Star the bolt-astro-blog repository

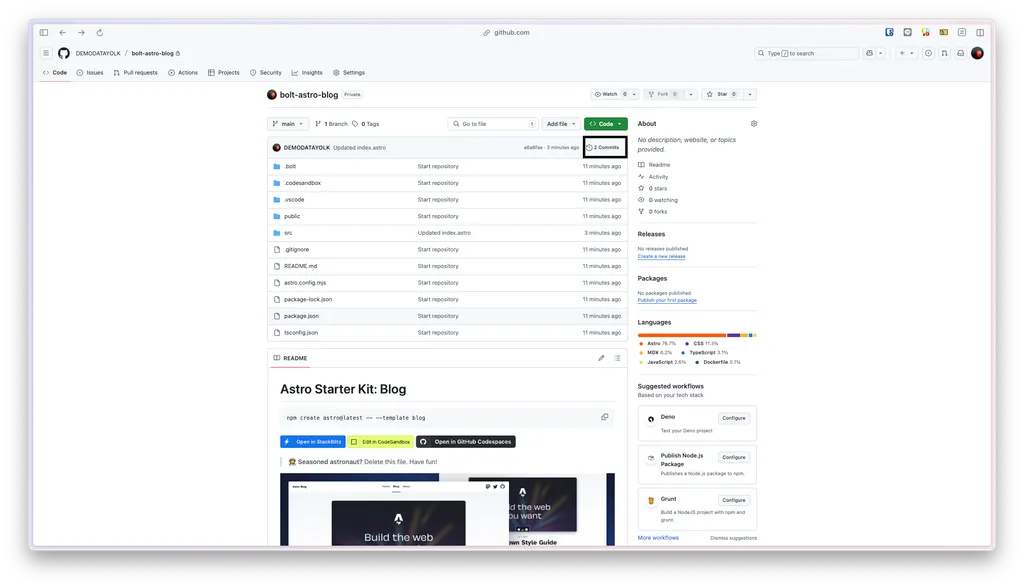click(722, 94)
